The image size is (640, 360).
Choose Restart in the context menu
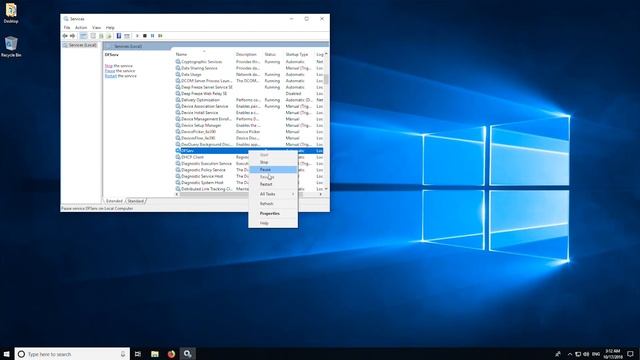pos(273,184)
